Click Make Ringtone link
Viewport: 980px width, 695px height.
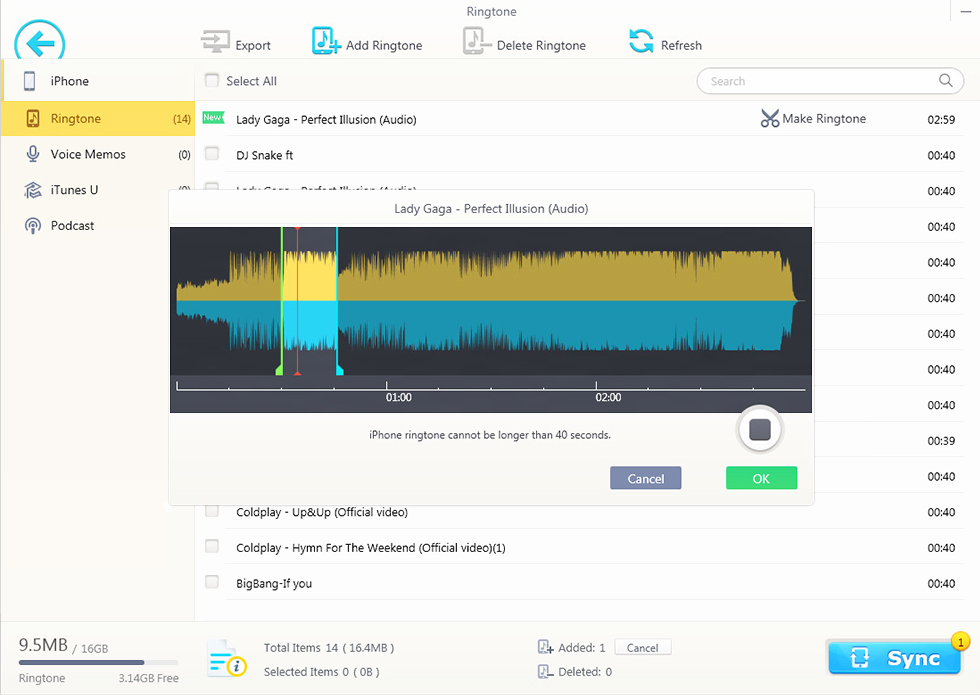[824, 119]
